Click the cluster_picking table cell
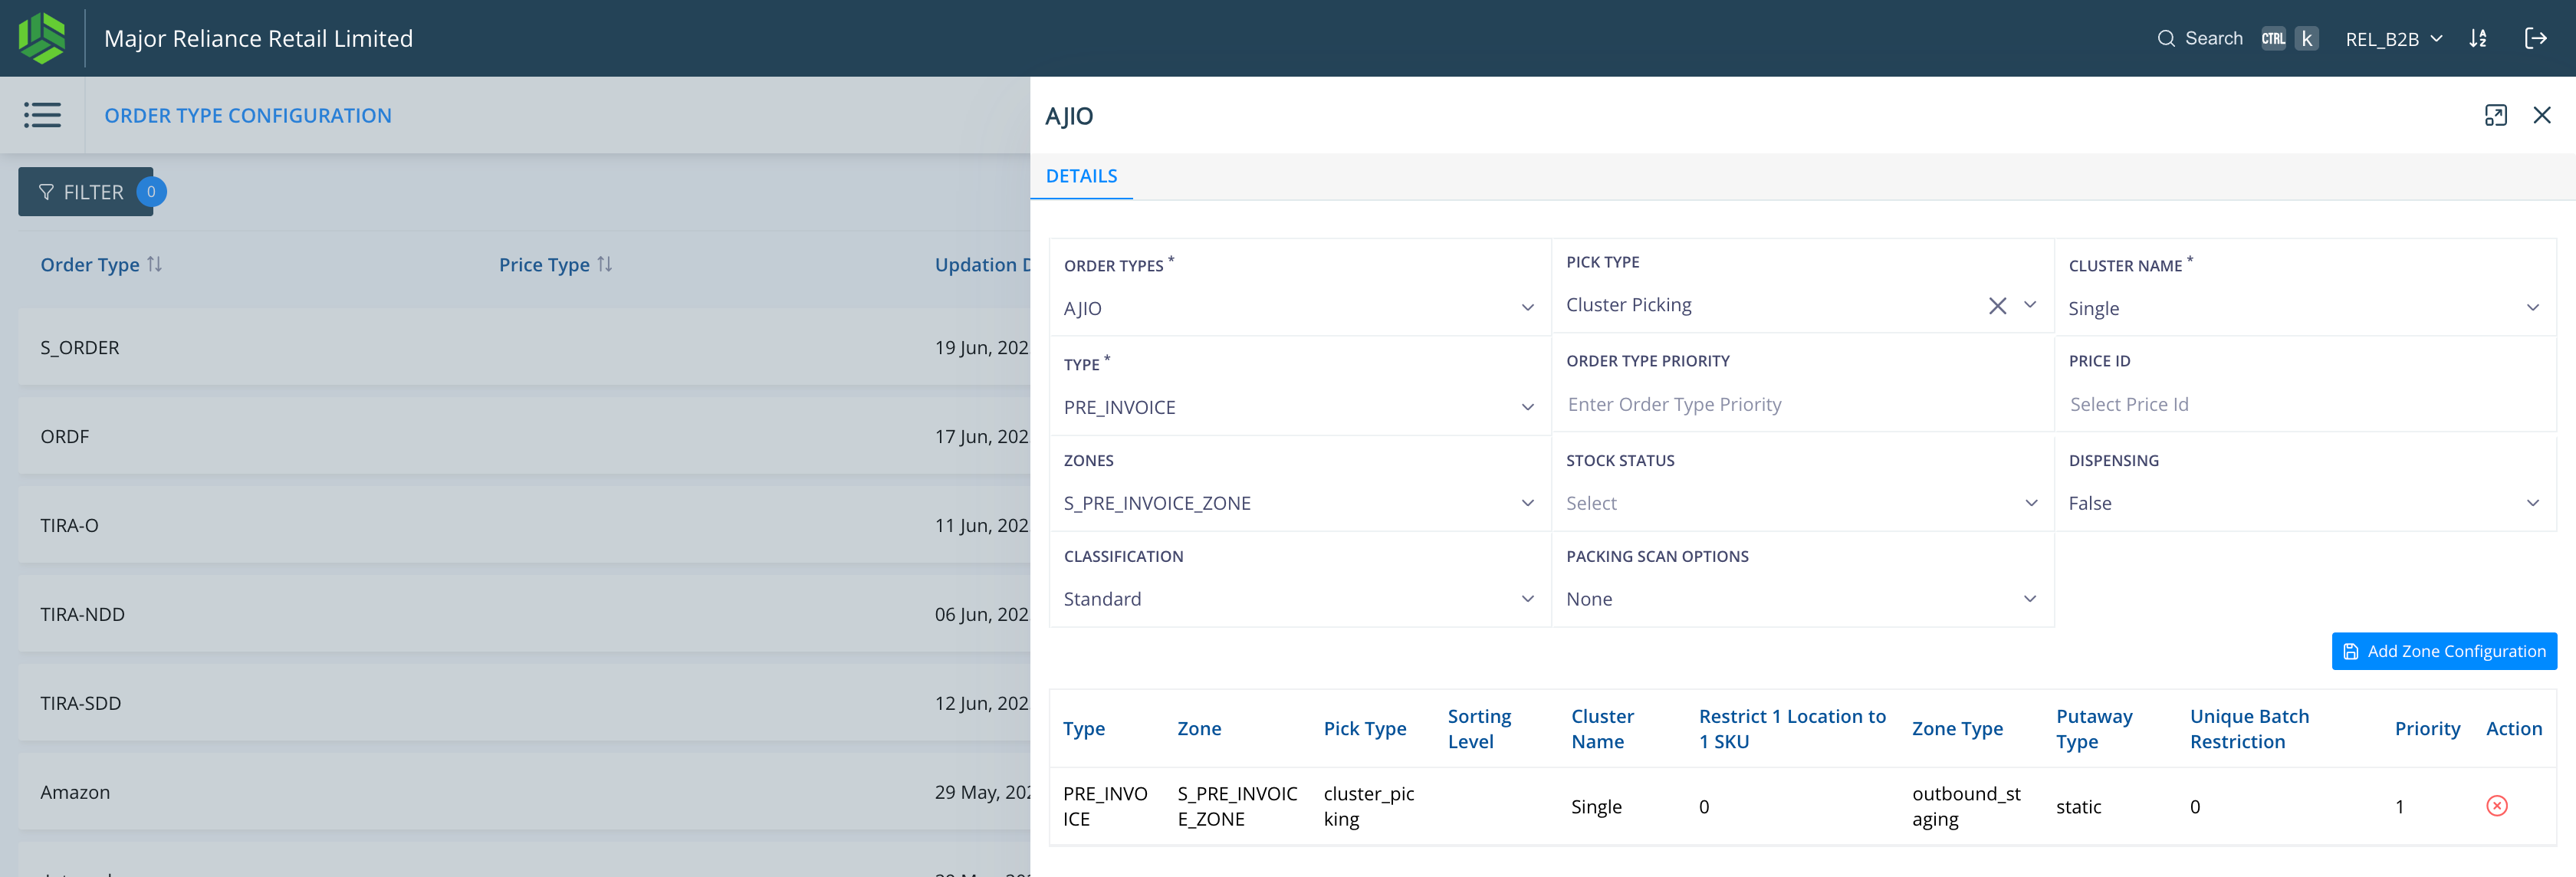This screenshot has width=2576, height=877. coord(1368,806)
